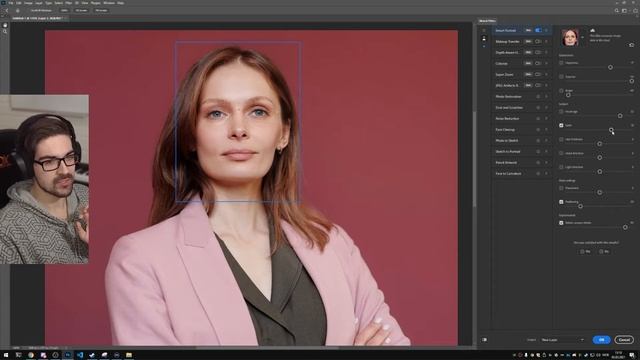Image resolution: width=640 pixels, height=360 pixels.
Task: Uncheck the Feathering checkbox
Action: coord(561,202)
